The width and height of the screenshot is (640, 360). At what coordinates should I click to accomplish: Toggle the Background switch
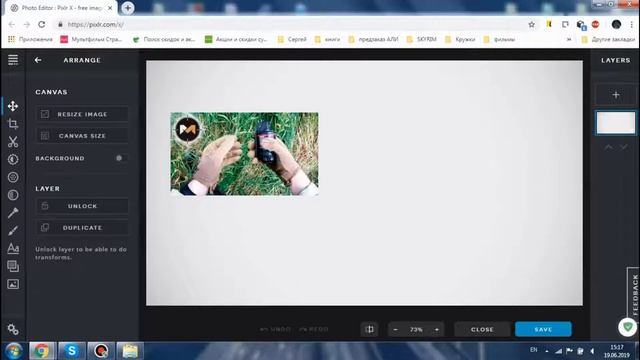[120, 158]
